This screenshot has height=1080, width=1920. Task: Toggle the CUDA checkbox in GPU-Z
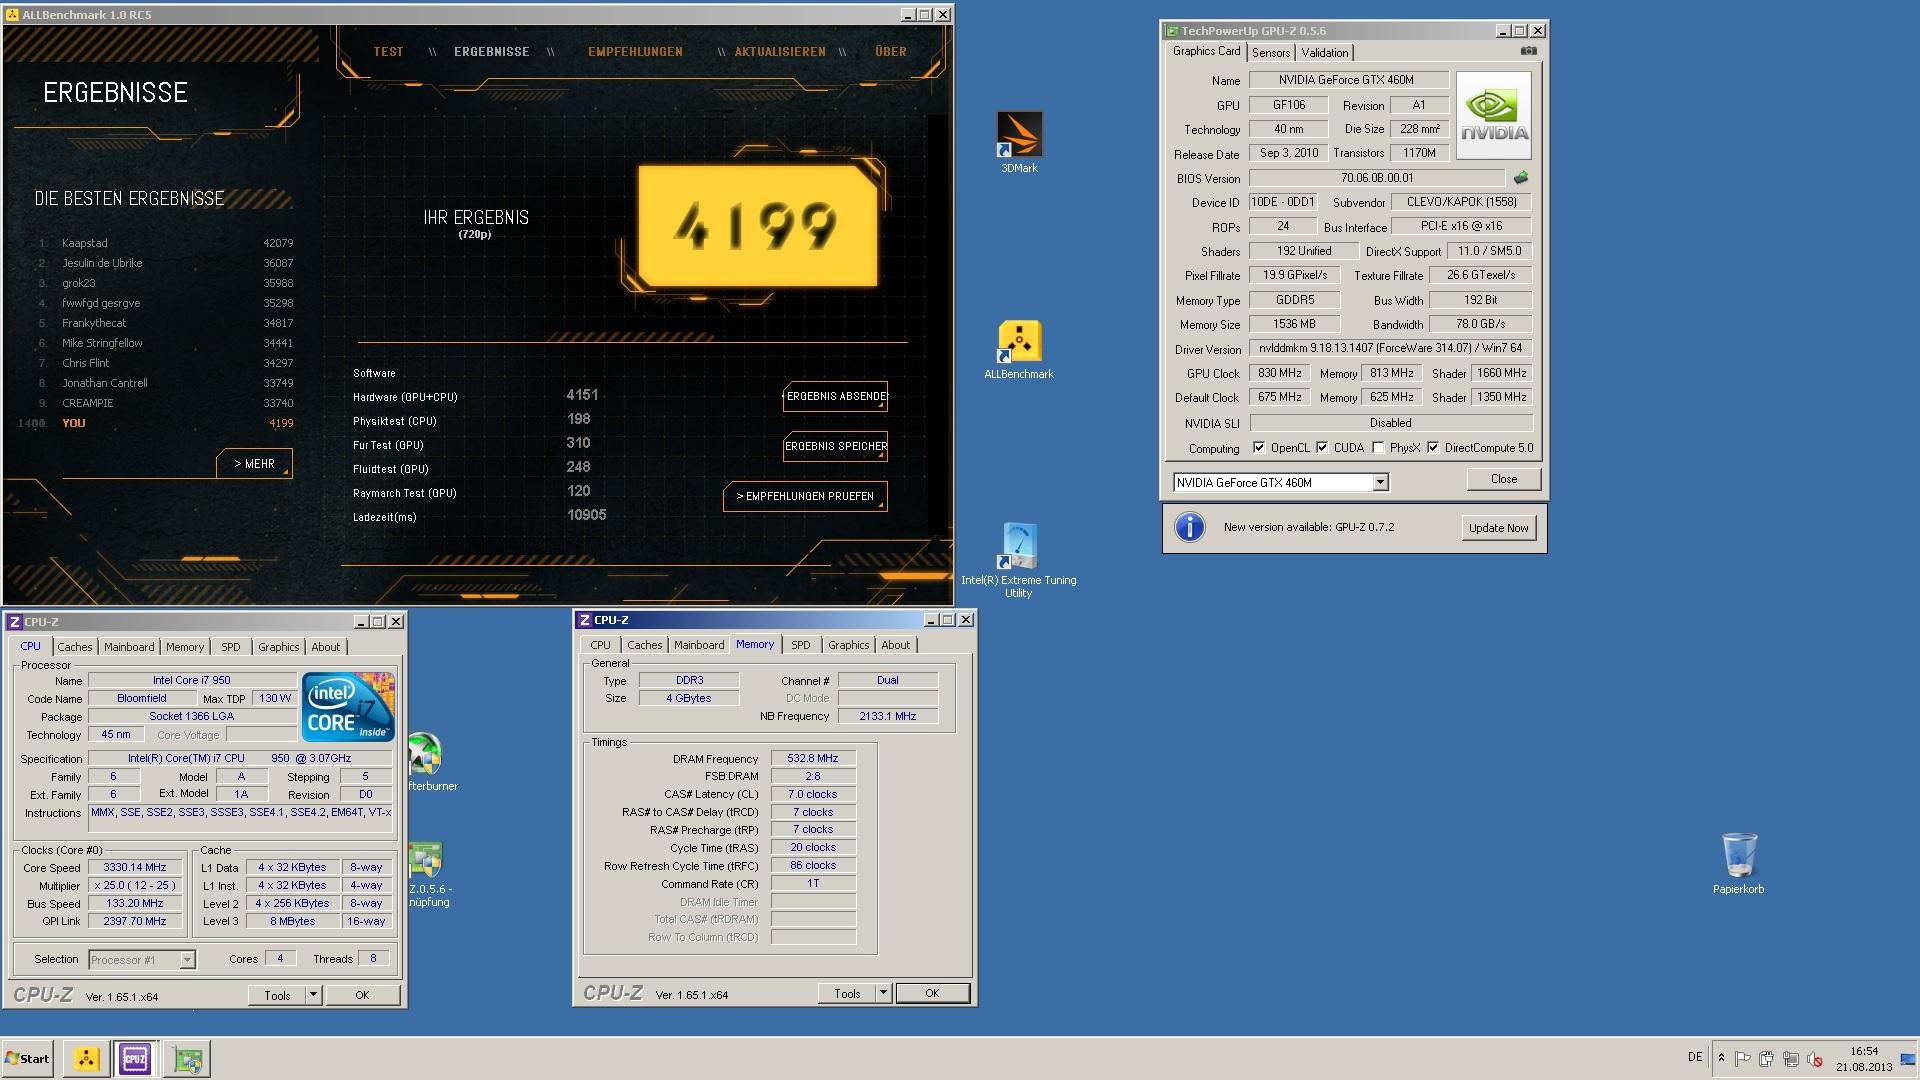[x=1322, y=448]
